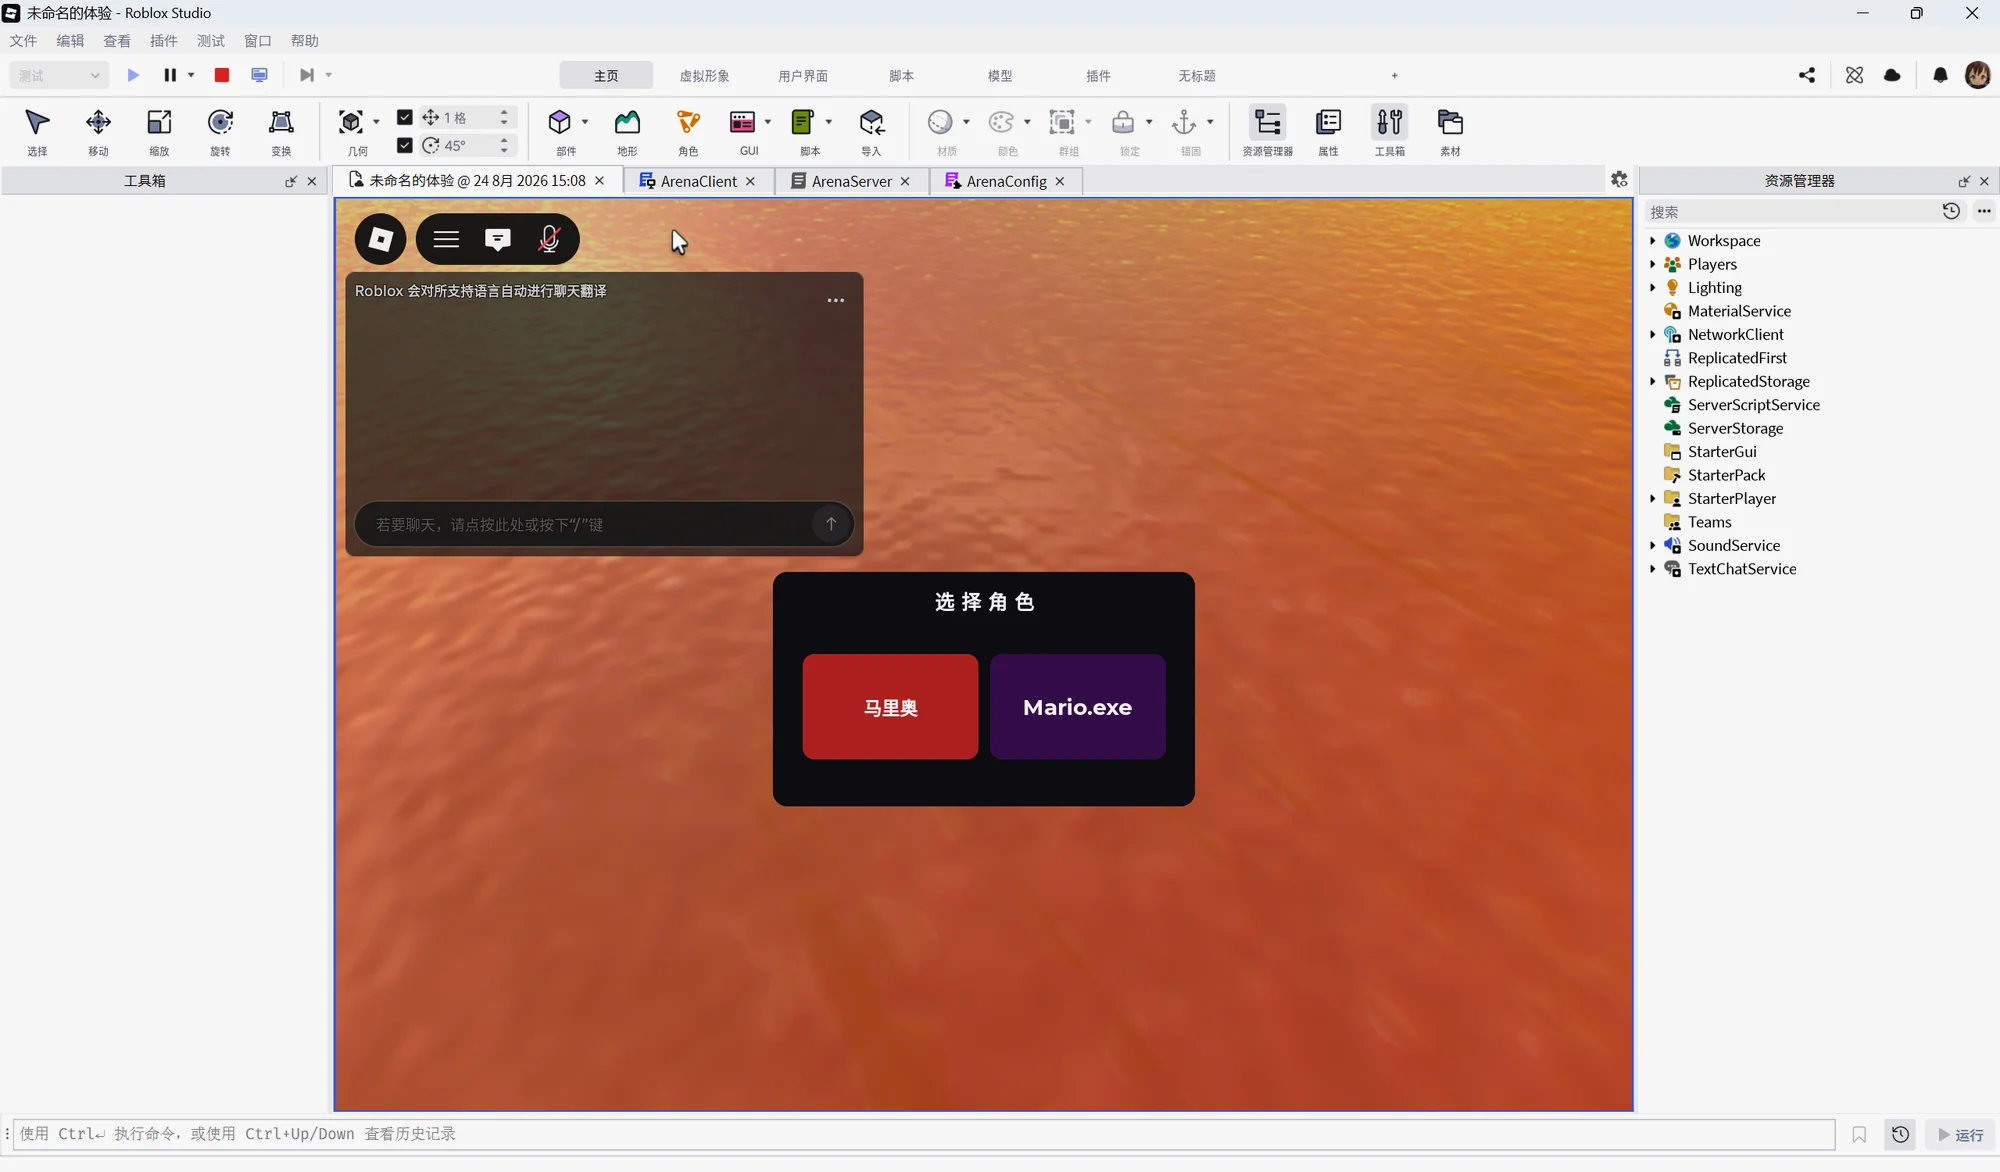Expand the TextChatService node
This screenshot has width=2000, height=1172.
click(x=1652, y=569)
